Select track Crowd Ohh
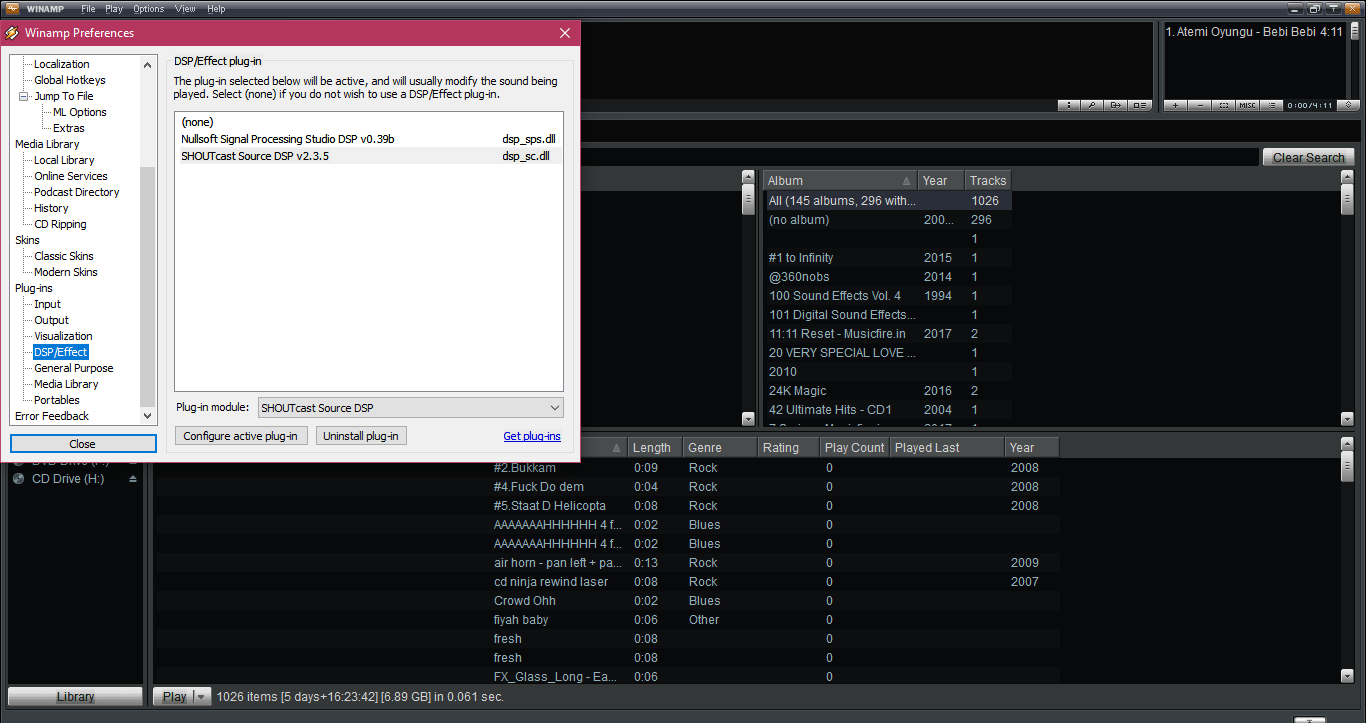Screen dimensions: 1366x723 (x=607, y=601)
